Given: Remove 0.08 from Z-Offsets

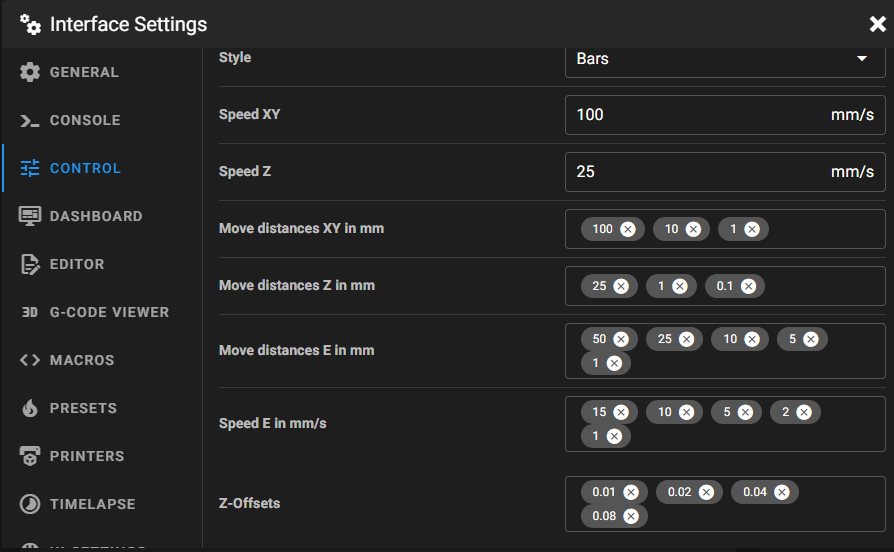Looking at the screenshot, I should 631,516.
